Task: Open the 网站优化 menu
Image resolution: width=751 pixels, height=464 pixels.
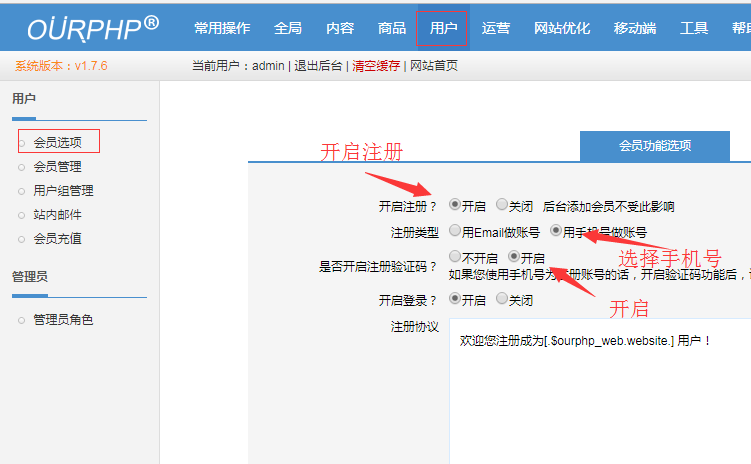Action: point(561,28)
